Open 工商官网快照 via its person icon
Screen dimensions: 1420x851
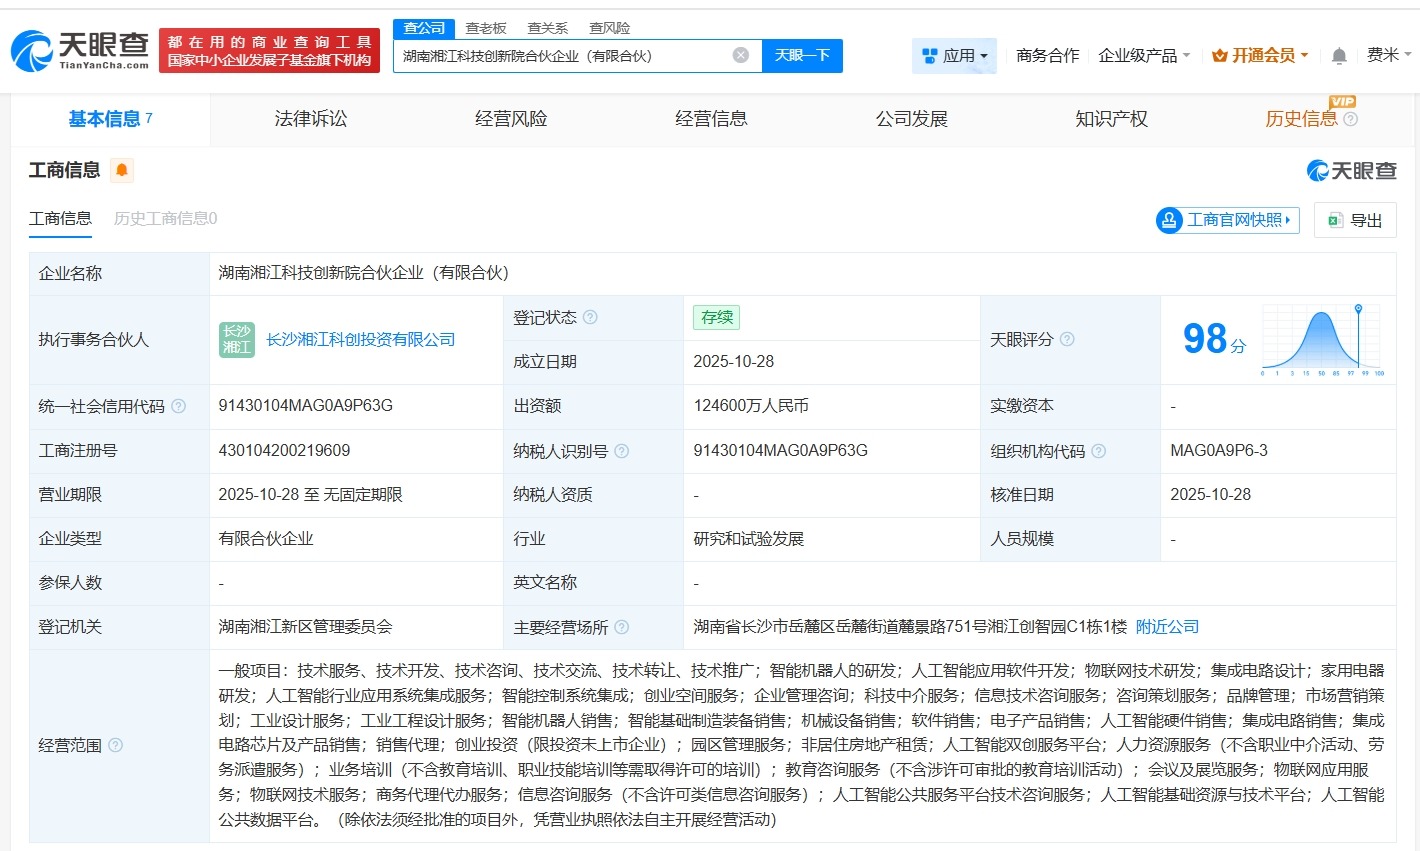pos(1168,220)
